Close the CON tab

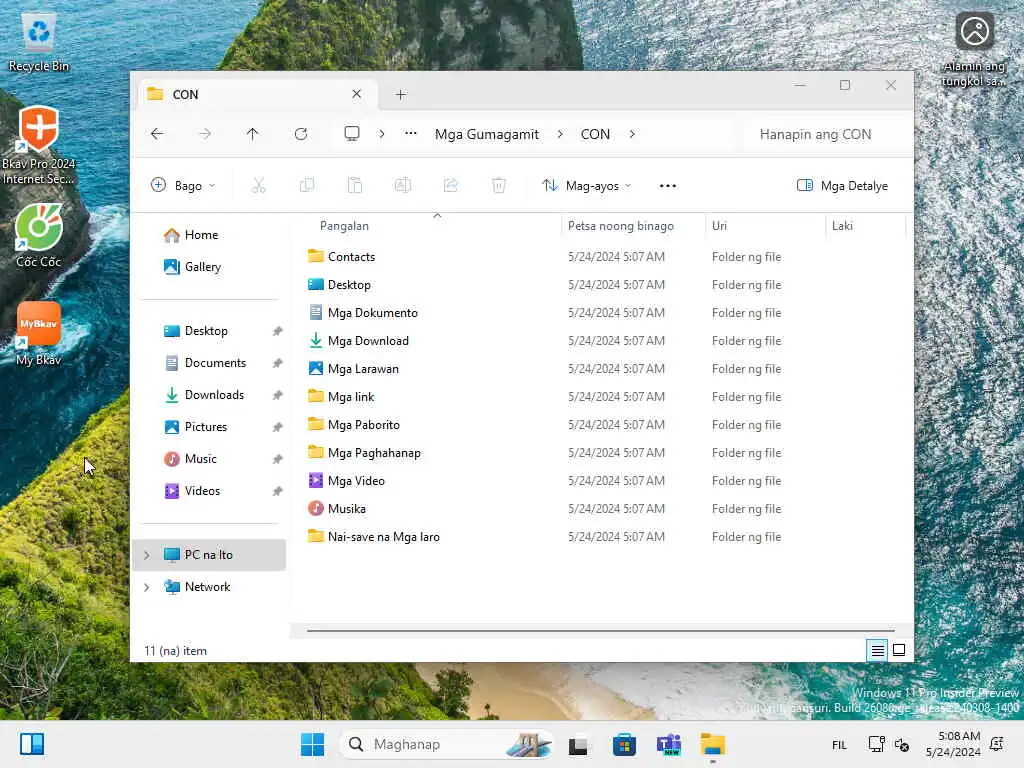coord(357,94)
